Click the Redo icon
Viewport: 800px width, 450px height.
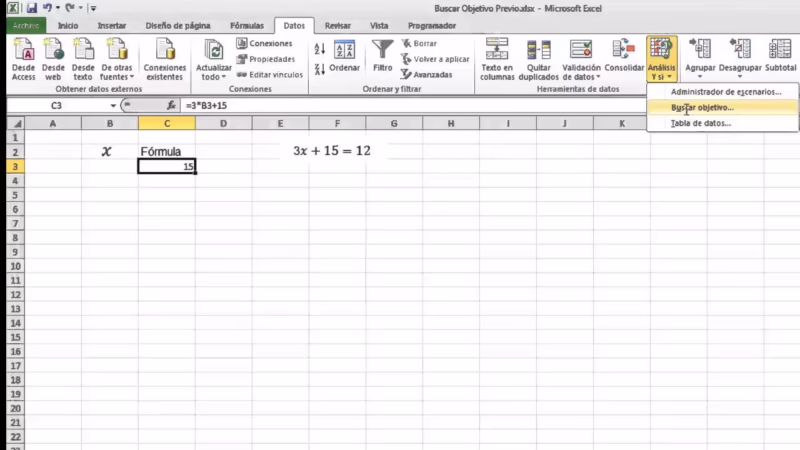pyautogui.click(x=70, y=8)
